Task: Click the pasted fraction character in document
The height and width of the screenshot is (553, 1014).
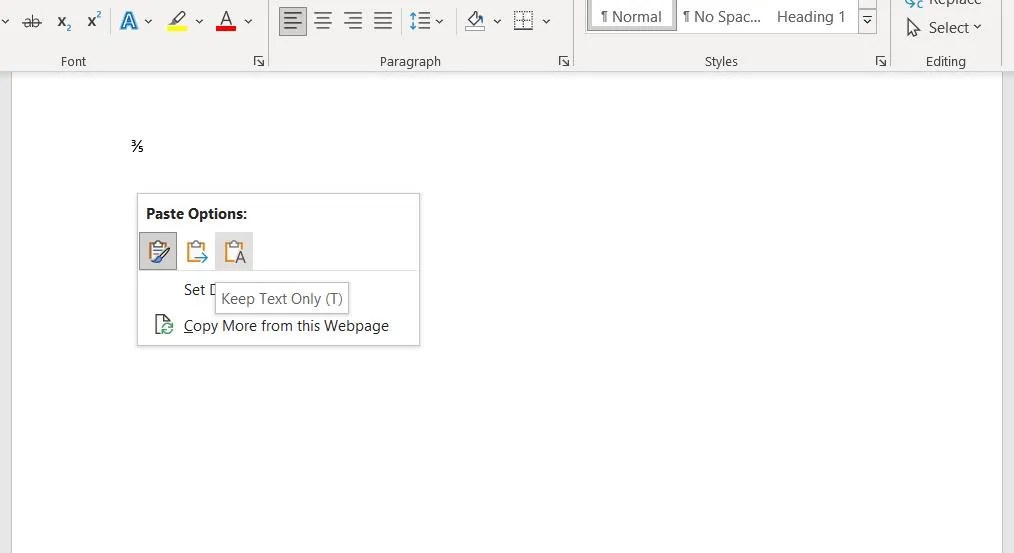Action: pos(137,146)
